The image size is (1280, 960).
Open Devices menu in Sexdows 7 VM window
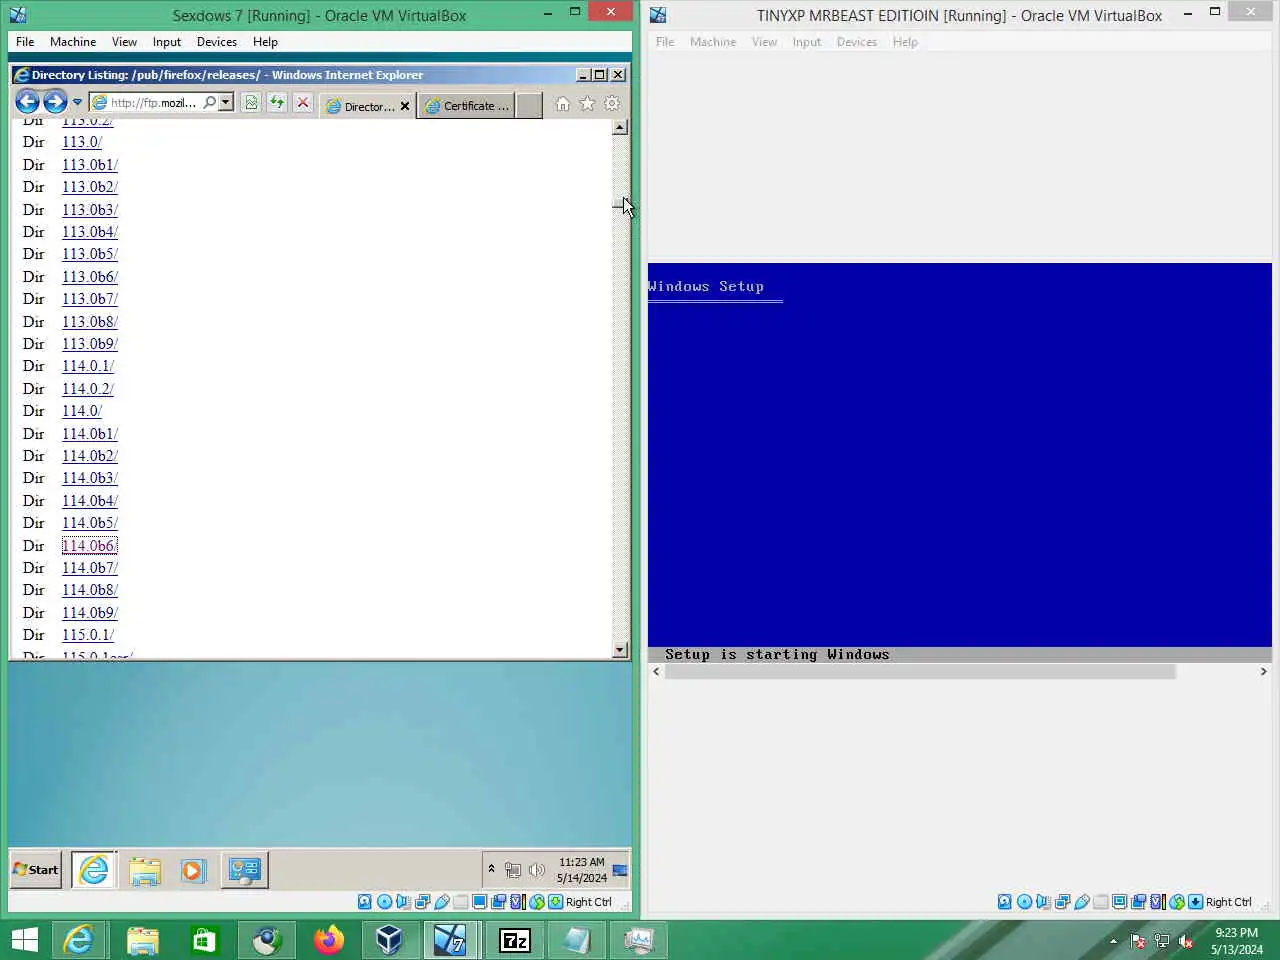tap(217, 42)
